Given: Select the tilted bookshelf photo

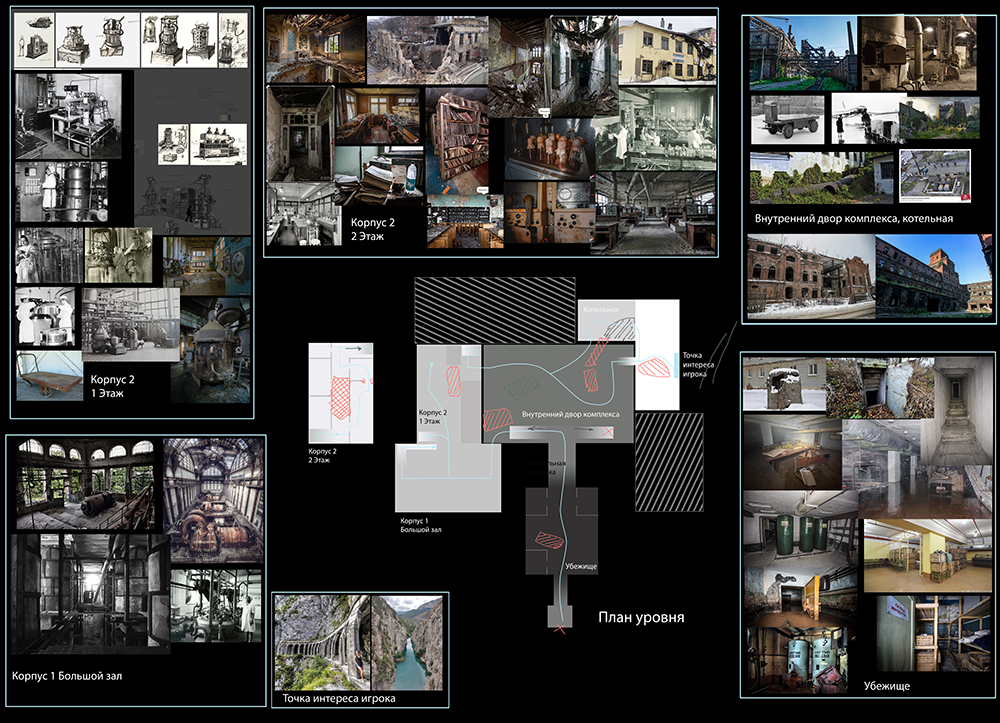Looking at the screenshot, I should point(457,140).
